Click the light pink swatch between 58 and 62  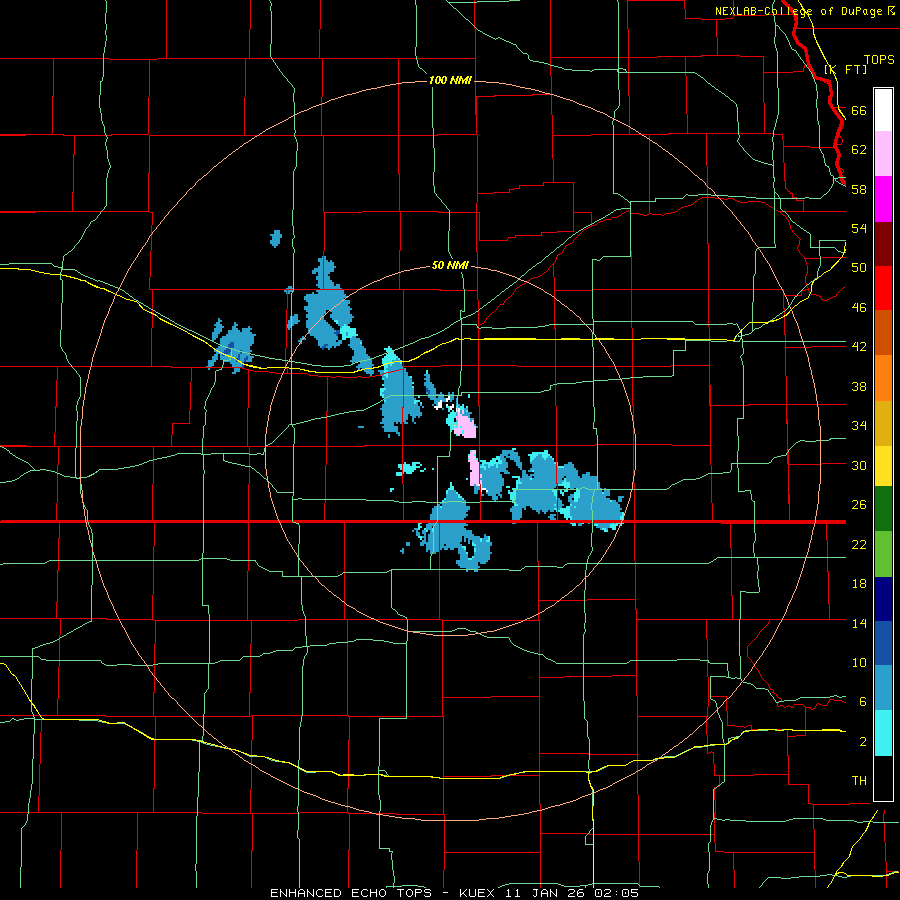(x=883, y=154)
